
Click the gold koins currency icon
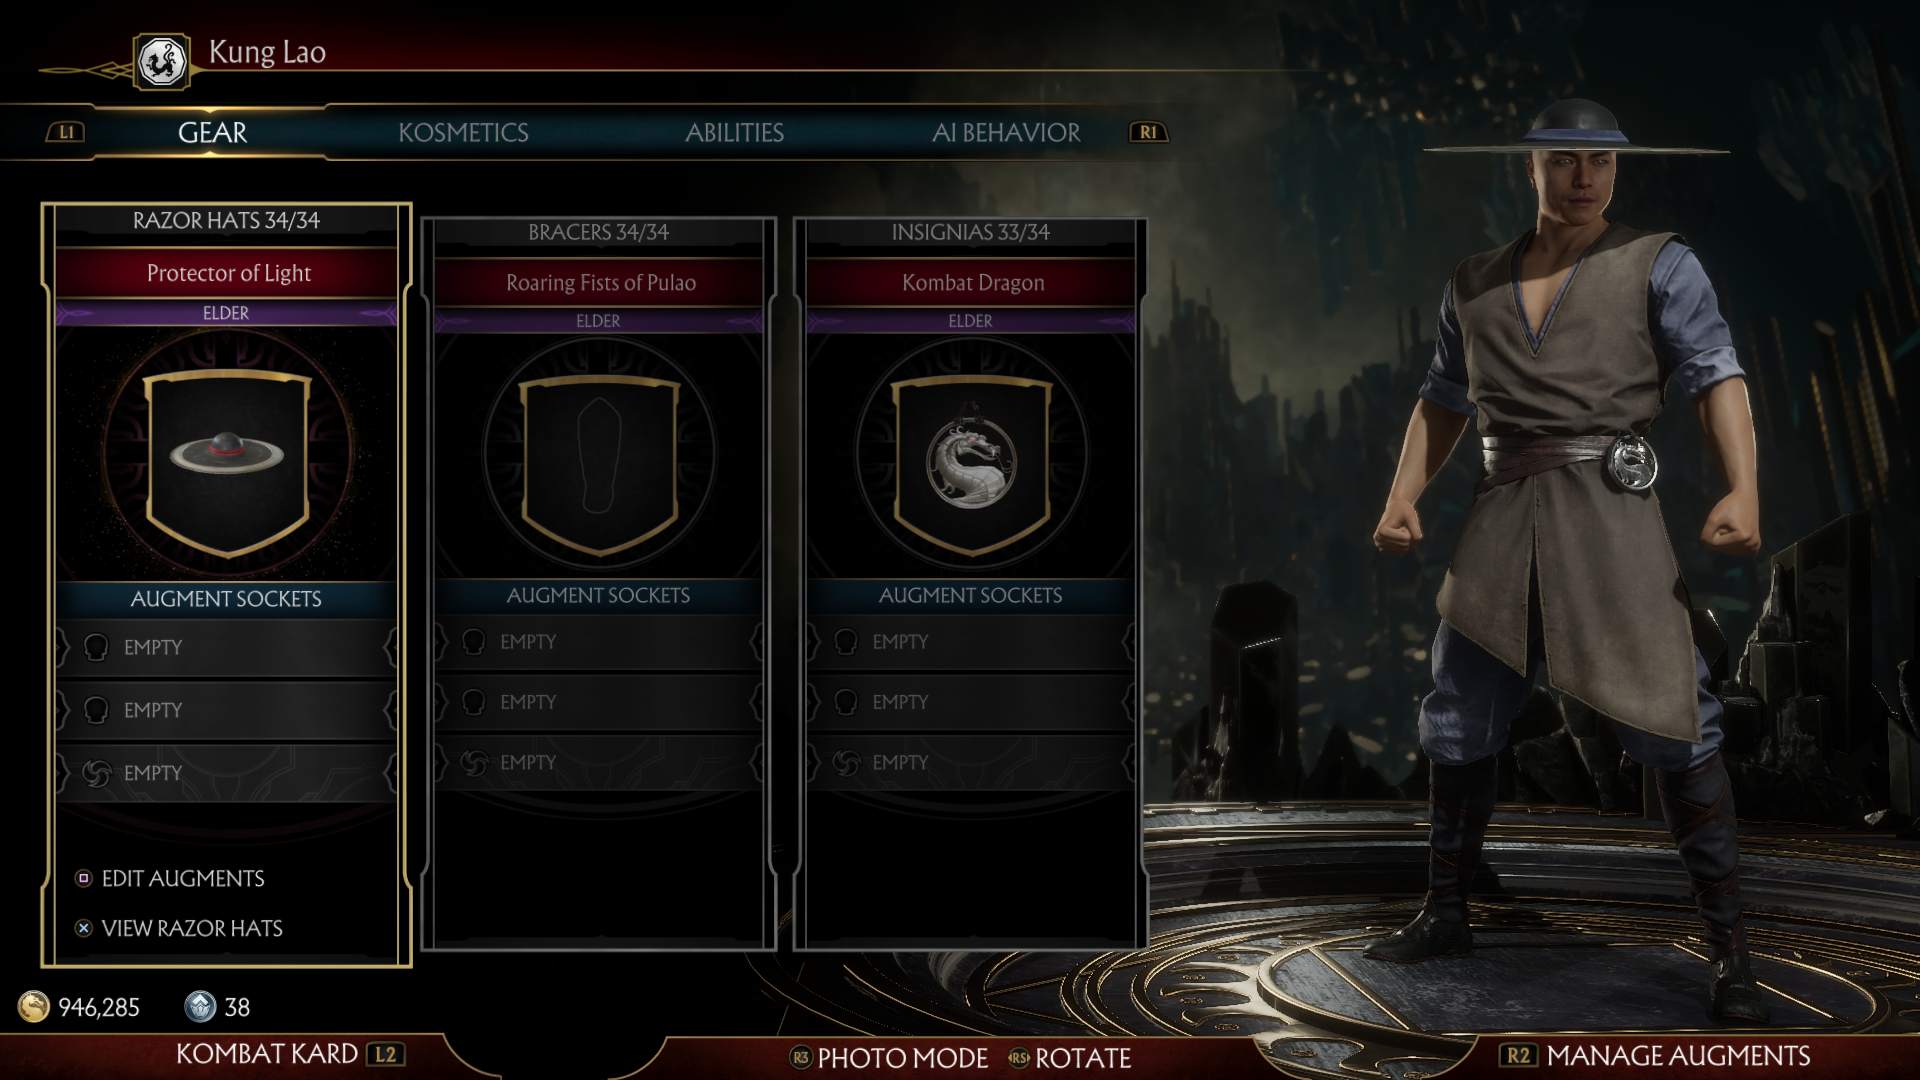point(34,1006)
